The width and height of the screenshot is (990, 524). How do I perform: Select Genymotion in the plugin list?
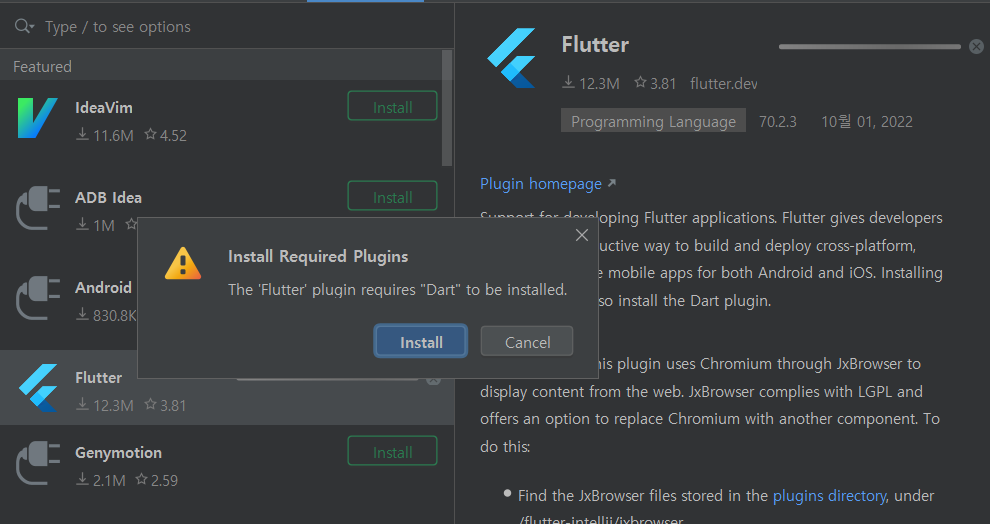[118, 453]
